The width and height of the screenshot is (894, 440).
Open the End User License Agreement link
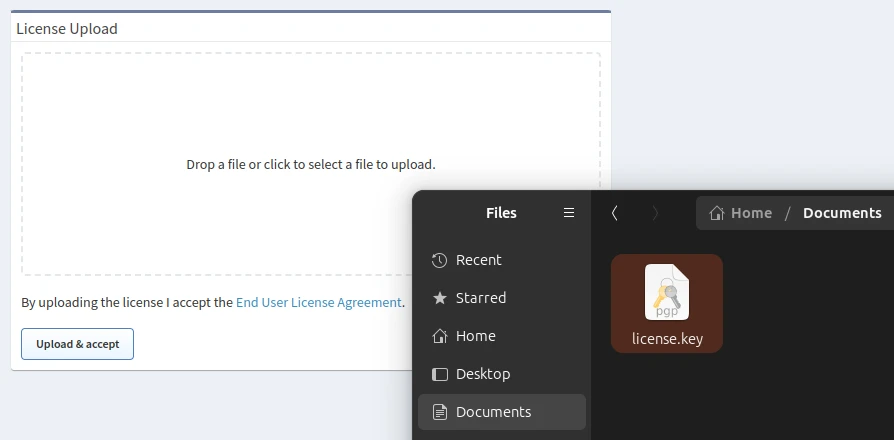click(318, 302)
